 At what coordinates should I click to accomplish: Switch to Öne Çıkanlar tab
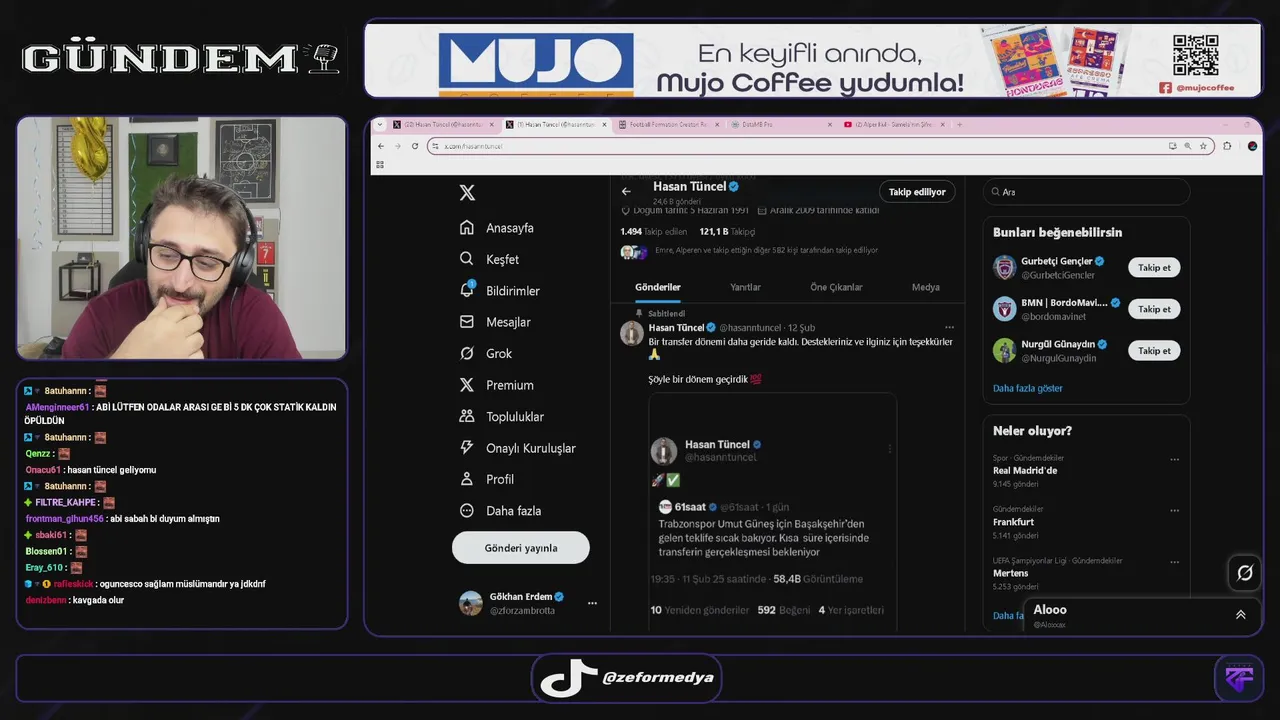pos(836,287)
